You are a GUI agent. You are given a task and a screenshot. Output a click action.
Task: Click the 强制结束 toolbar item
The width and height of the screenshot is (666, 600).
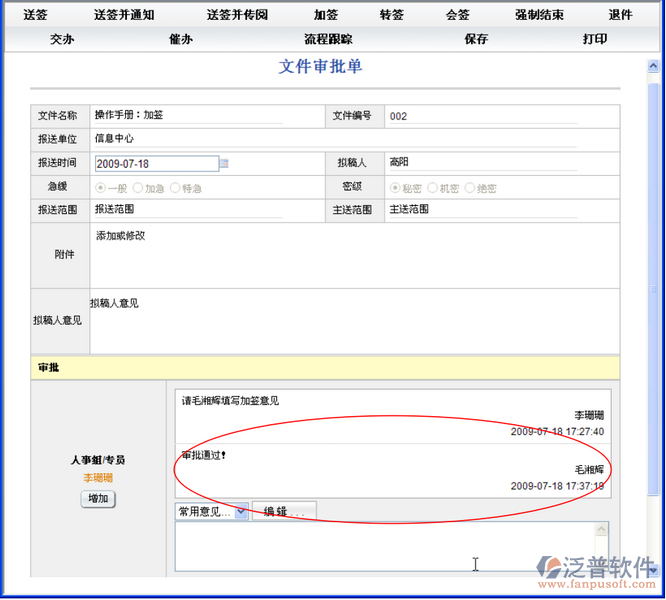pyautogui.click(x=539, y=15)
